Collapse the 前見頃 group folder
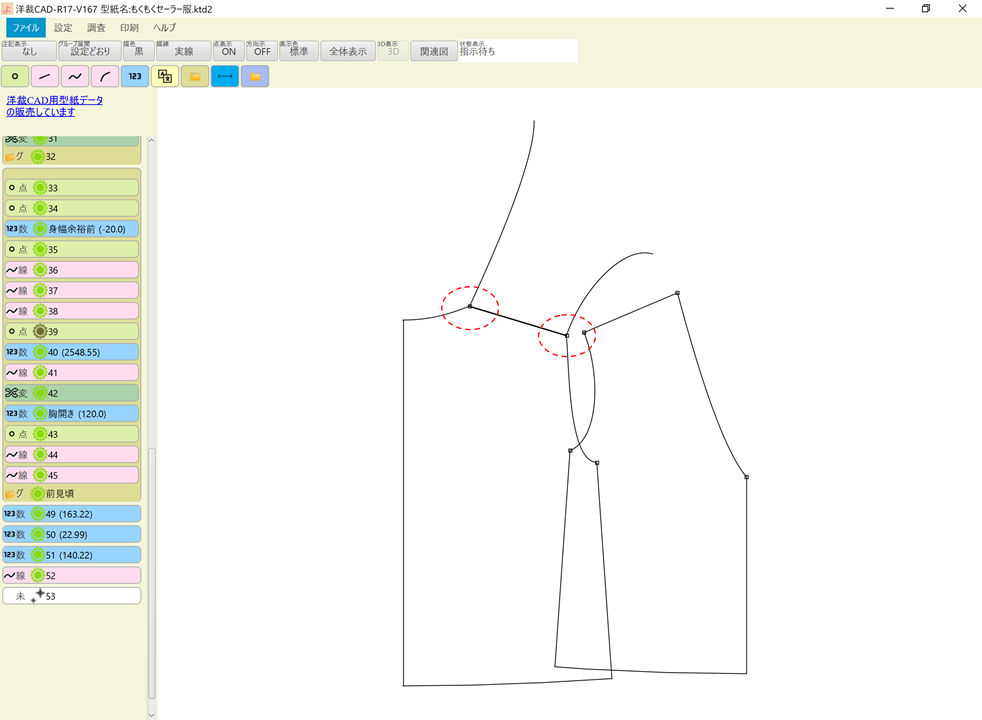The height and width of the screenshot is (720, 982). [11, 493]
